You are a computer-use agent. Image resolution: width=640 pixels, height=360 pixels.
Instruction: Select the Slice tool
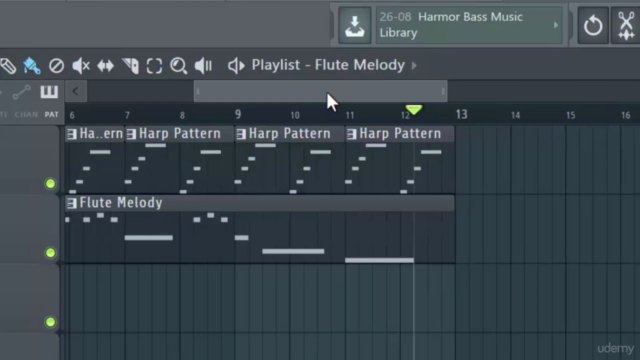pyautogui.click(x=130, y=66)
